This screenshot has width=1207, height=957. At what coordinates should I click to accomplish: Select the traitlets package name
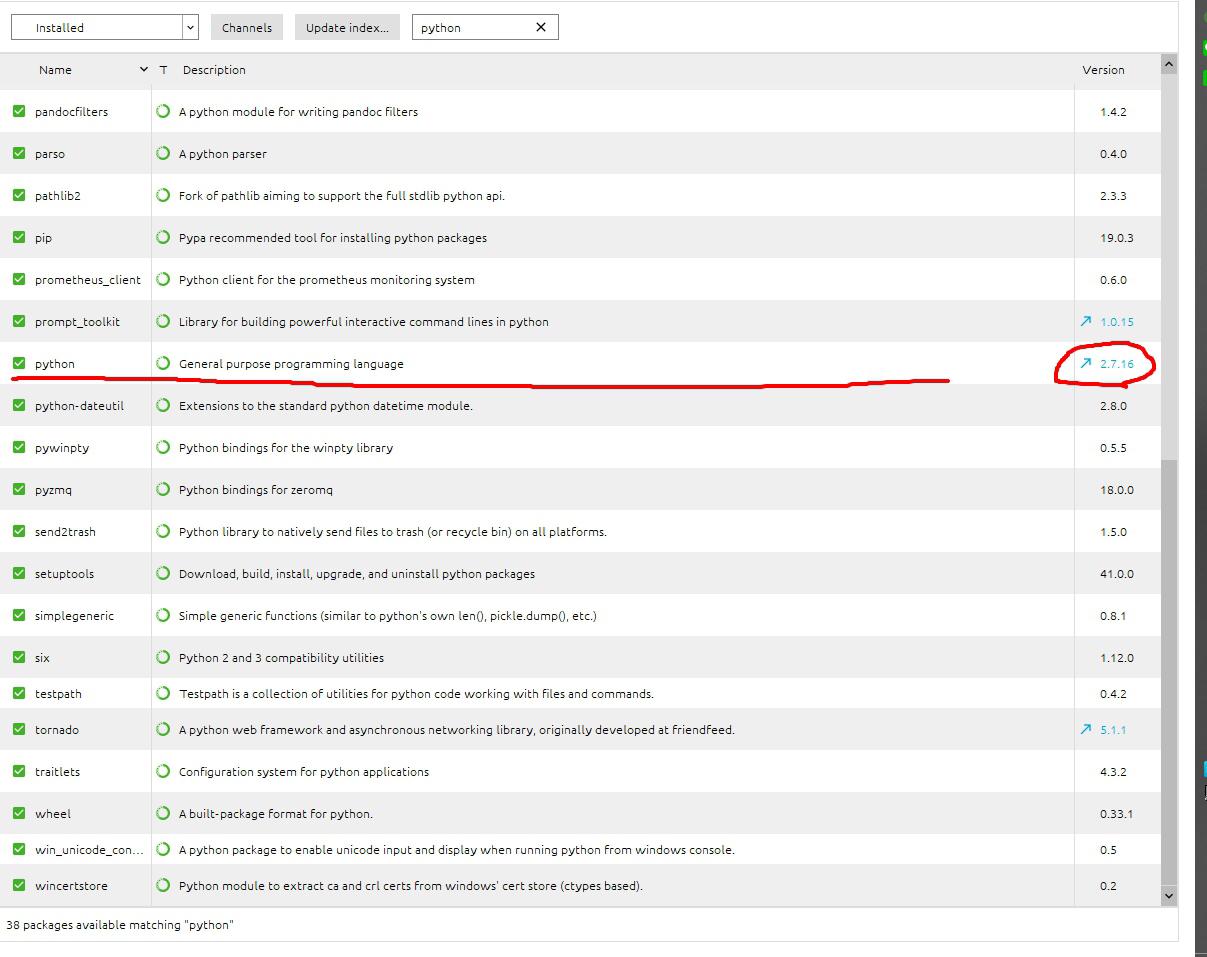click(x=57, y=772)
